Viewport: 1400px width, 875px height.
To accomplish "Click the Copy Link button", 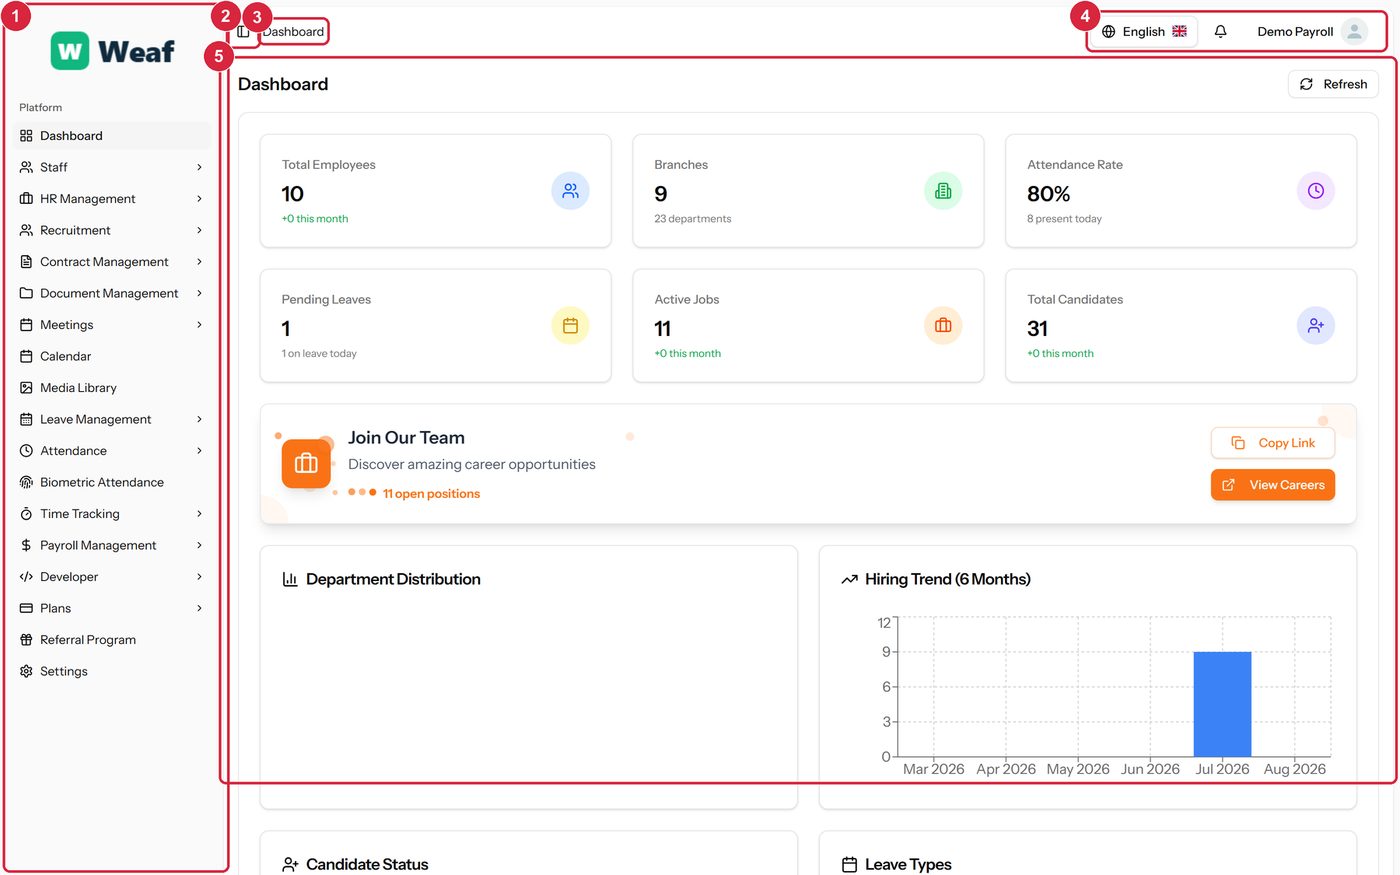I will pyautogui.click(x=1273, y=443).
